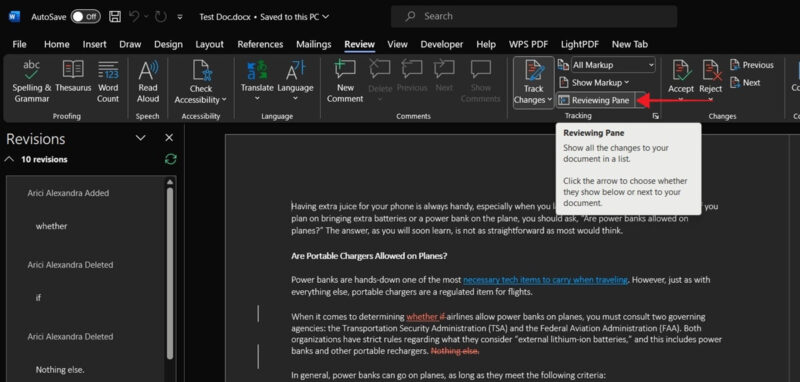This screenshot has width=800, height=382.
Task: Click the Language icon
Action: 295,70
